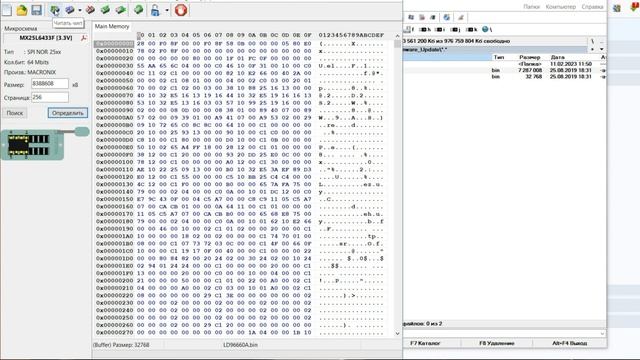Click first file manager toolbar icon

[x=411, y=17]
